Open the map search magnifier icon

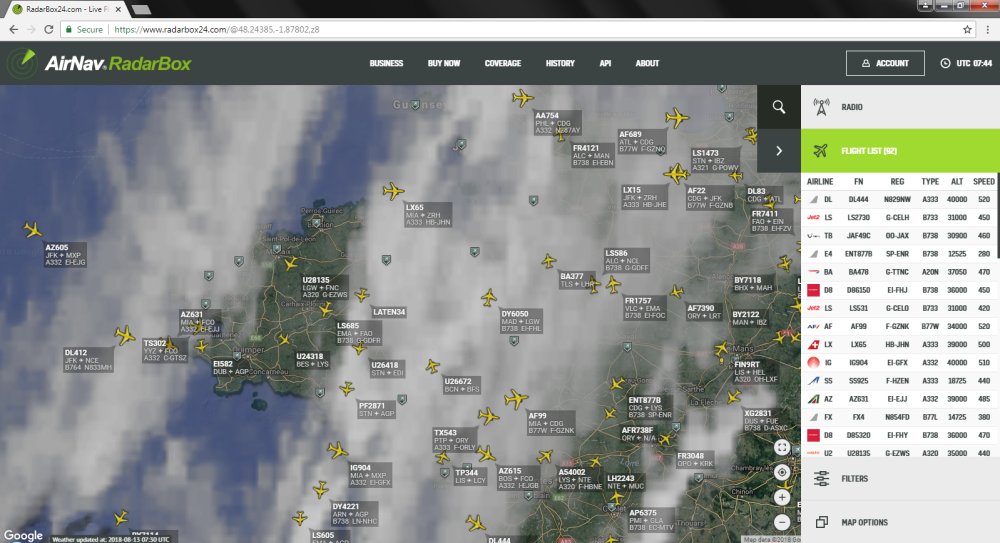click(779, 107)
